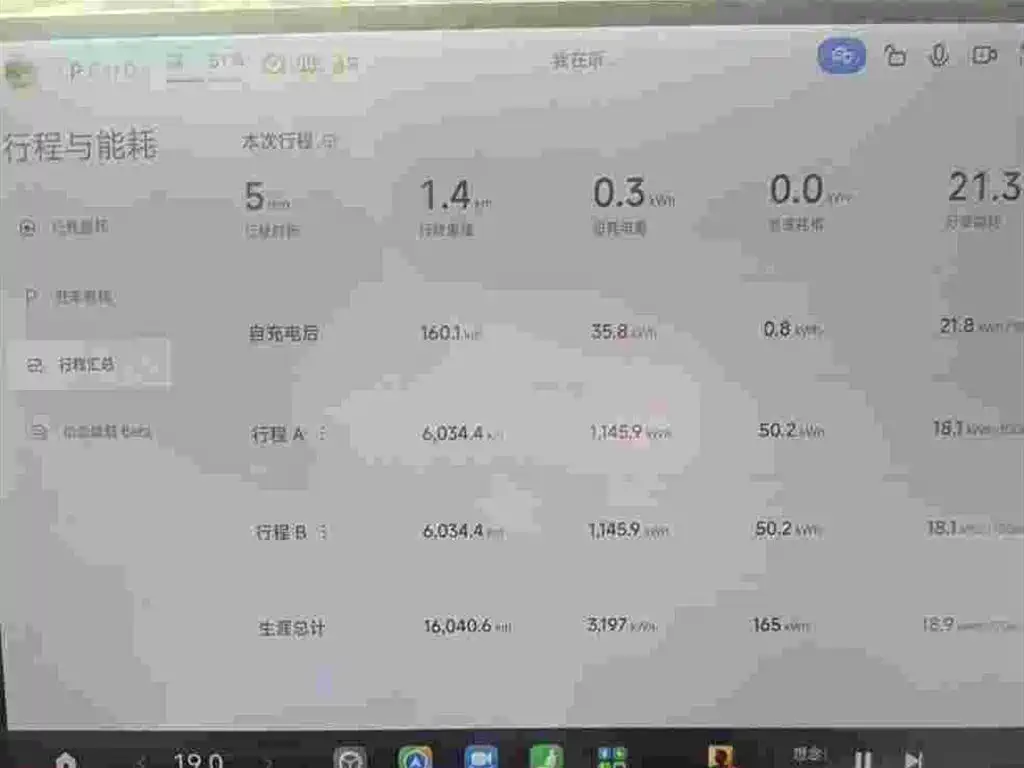This screenshot has height=768, width=1024.
Task: Tap the 行程 A row label
Action: (x=278, y=434)
